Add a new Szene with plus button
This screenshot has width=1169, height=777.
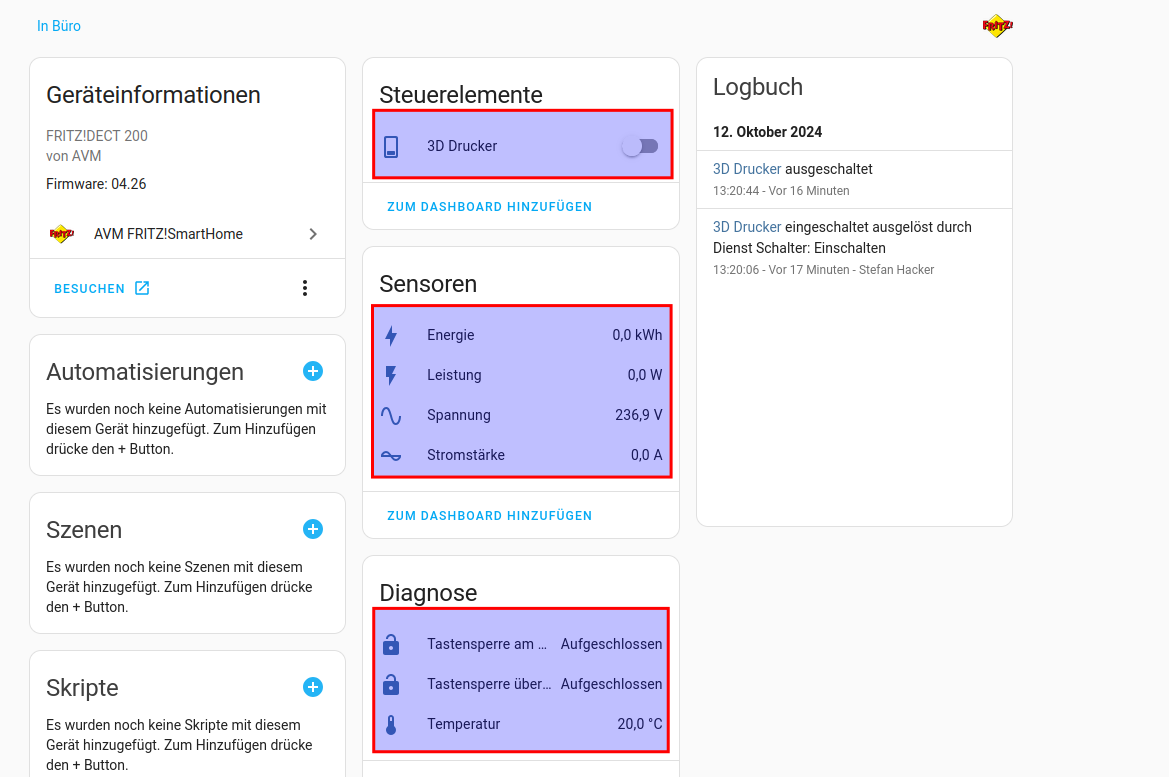pos(313,529)
